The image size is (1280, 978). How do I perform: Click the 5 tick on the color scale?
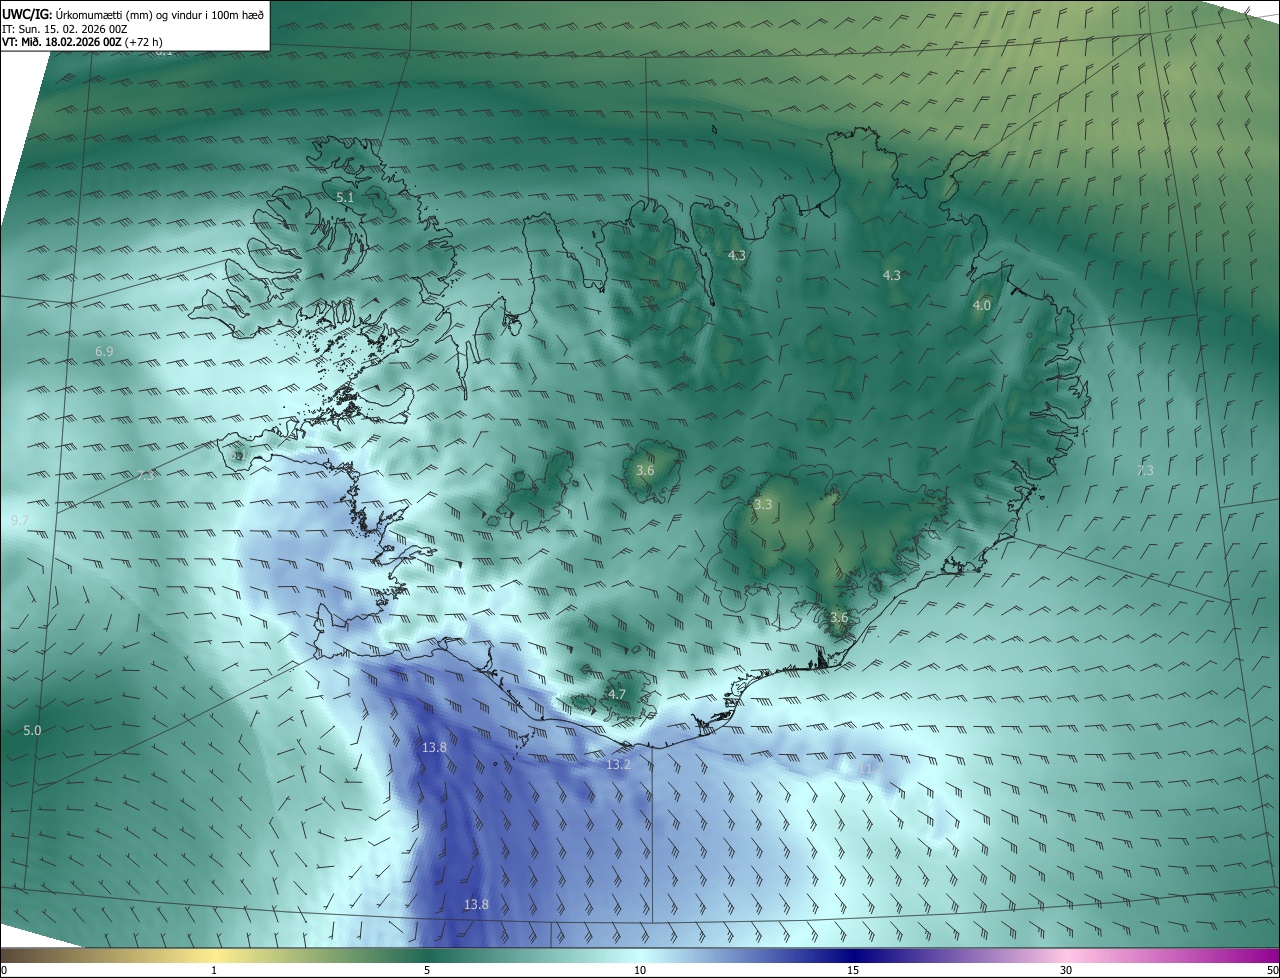click(x=427, y=970)
